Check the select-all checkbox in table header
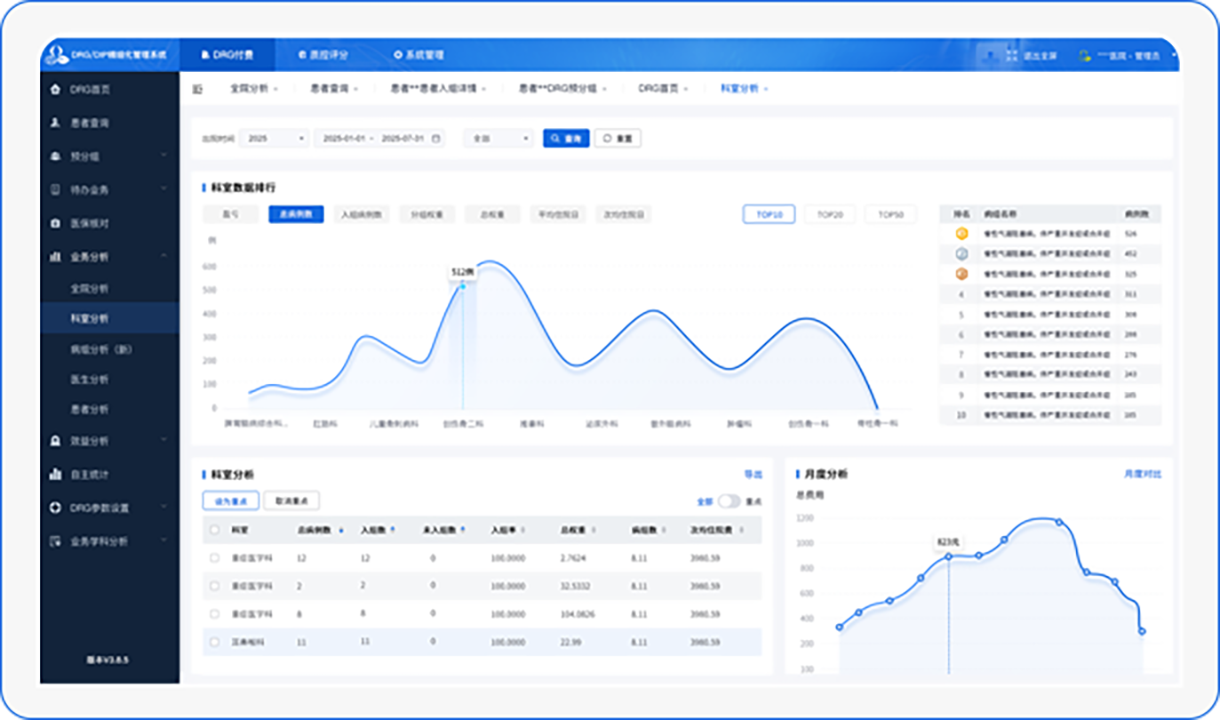 [x=214, y=530]
